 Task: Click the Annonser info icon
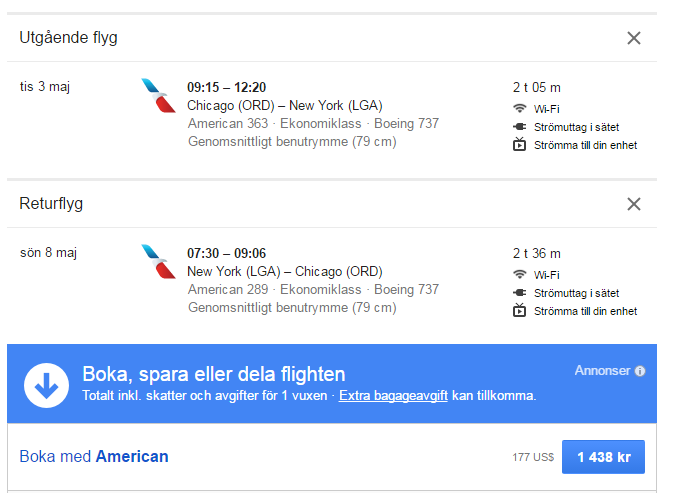(x=640, y=371)
